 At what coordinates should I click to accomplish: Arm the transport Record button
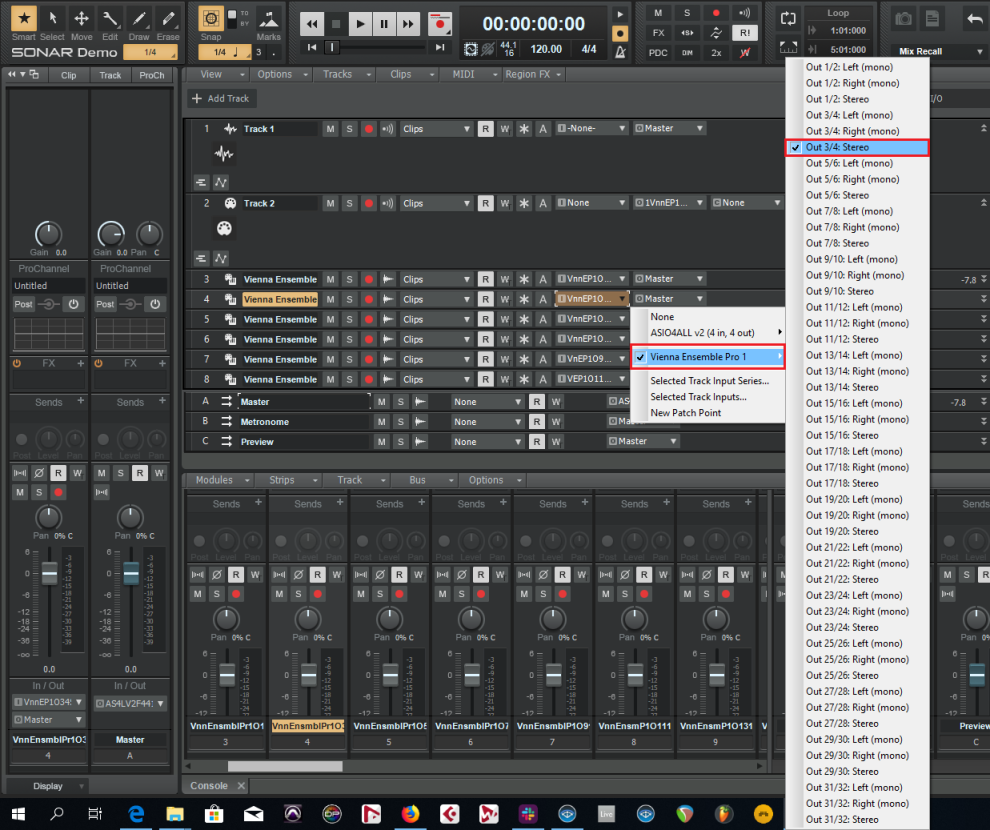pyautogui.click(x=440, y=24)
